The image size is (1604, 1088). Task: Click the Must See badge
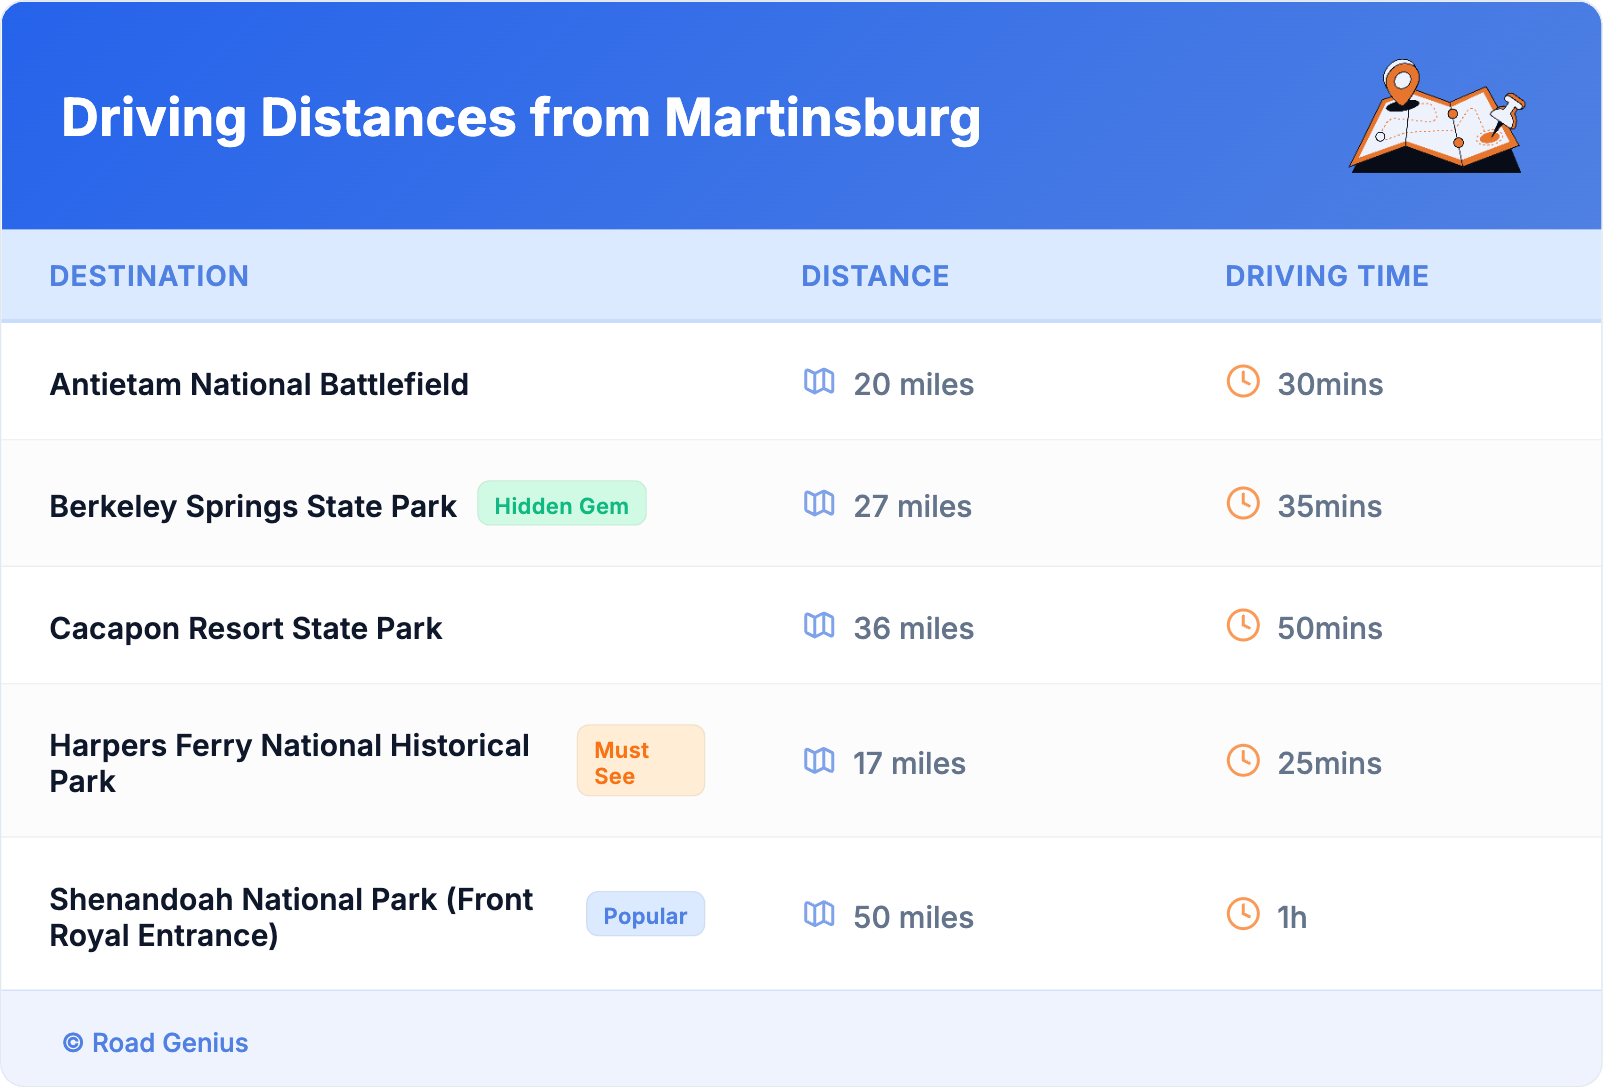point(640,761)
